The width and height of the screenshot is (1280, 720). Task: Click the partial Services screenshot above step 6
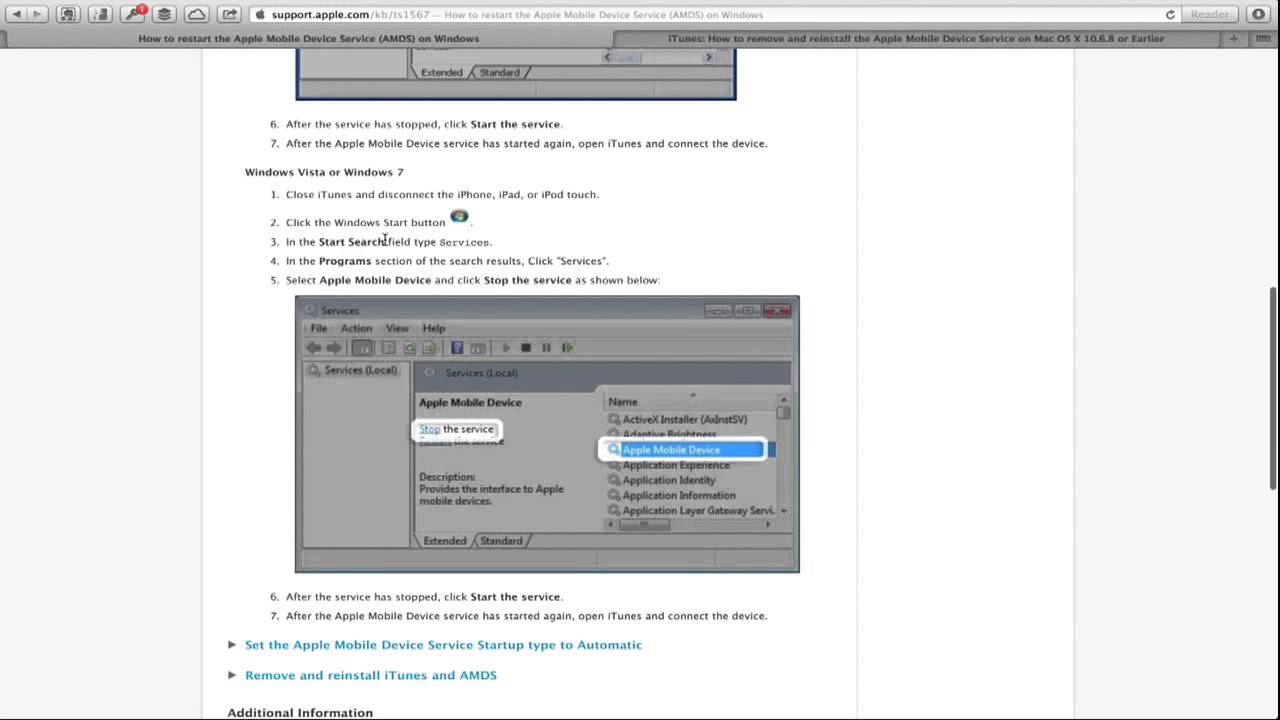pos(516,74)
